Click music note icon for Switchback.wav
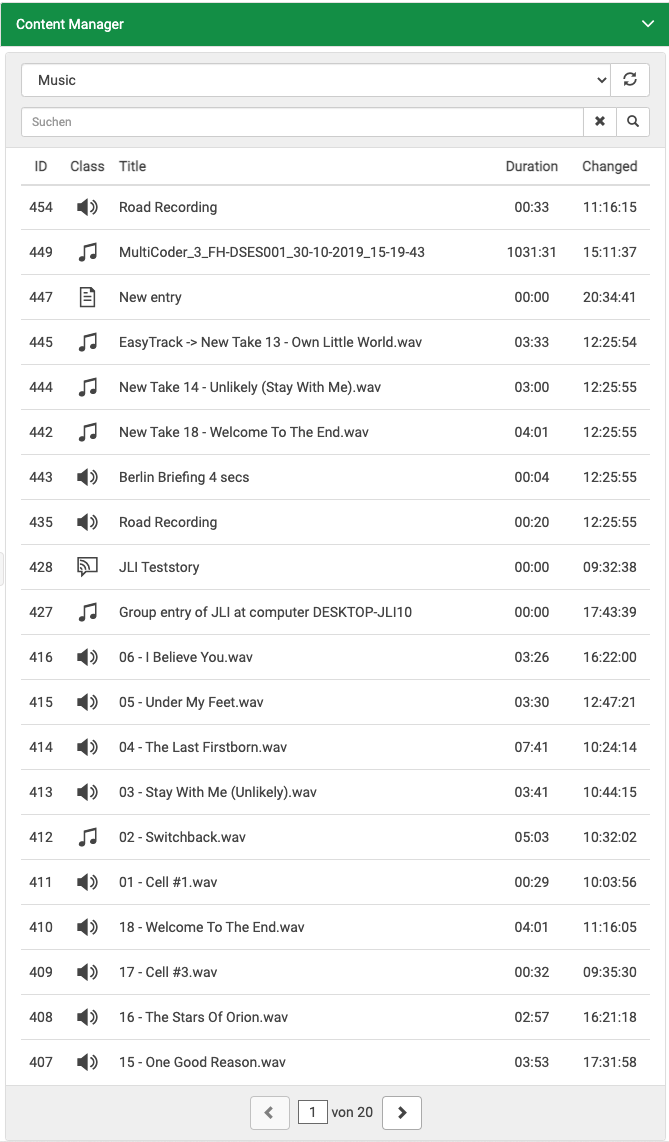669x1142 pixels. tap(88, 837)
